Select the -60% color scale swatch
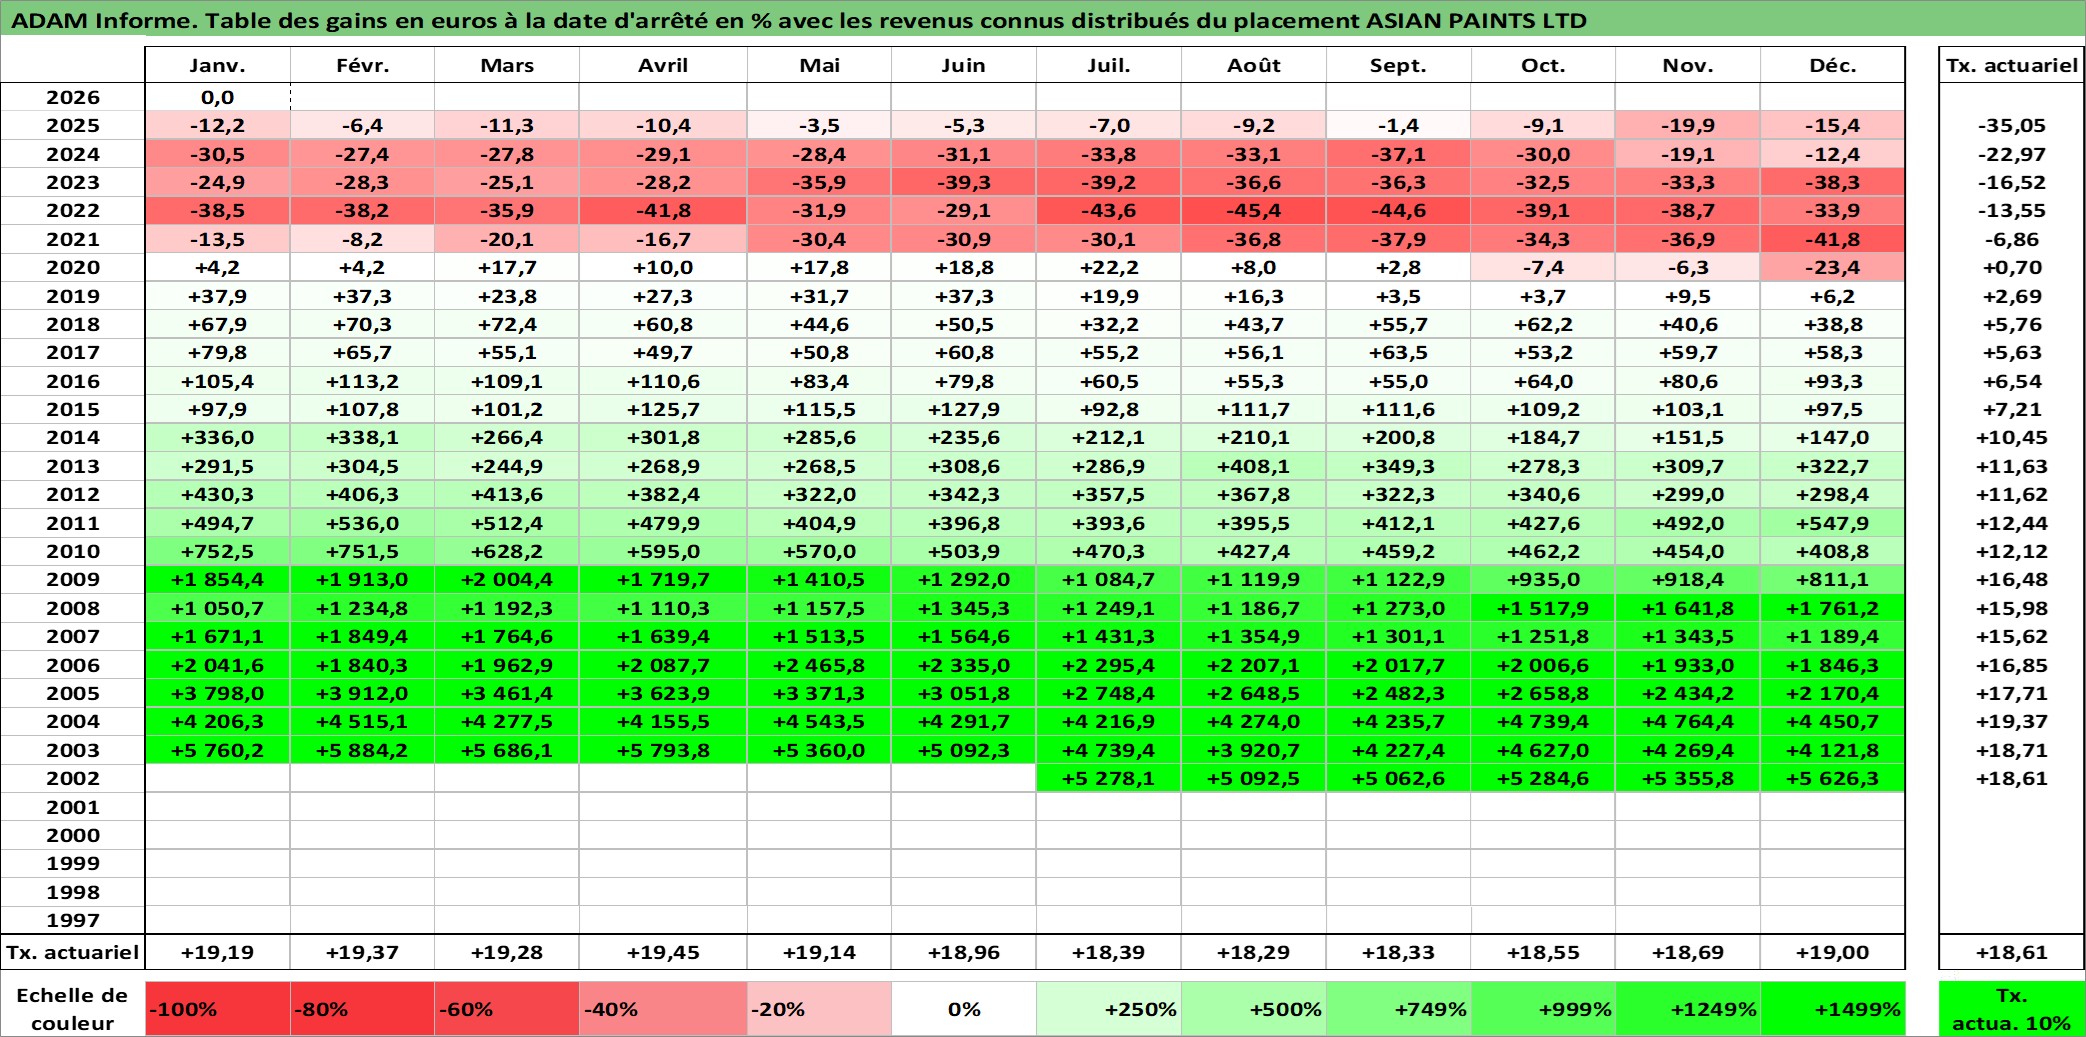 [507, 1009]
